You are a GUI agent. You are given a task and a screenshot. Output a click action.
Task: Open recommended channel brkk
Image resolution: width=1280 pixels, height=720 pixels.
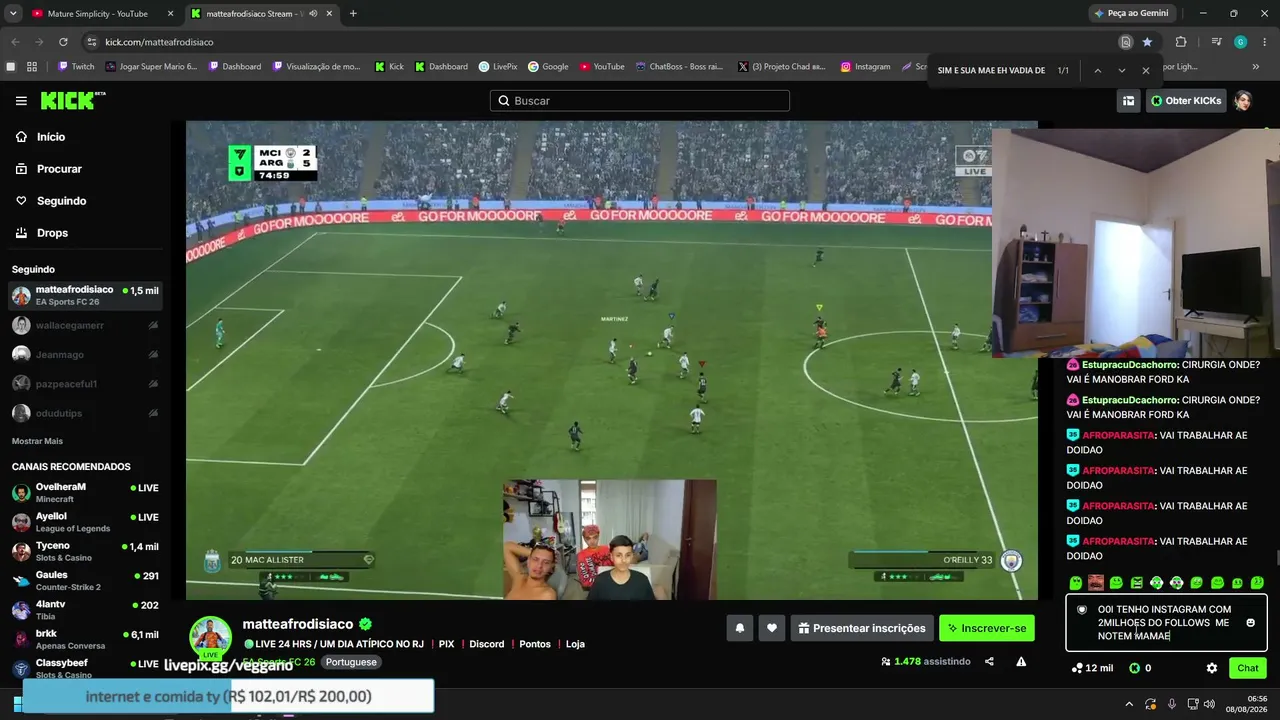pos(85,639)
